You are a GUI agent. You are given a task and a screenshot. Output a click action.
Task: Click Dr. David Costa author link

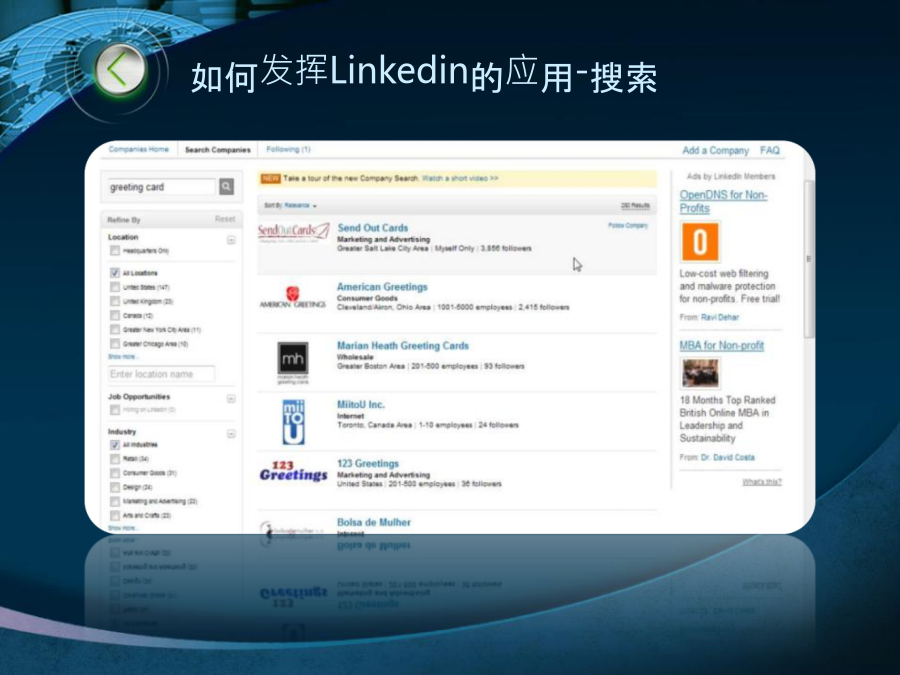728,457
